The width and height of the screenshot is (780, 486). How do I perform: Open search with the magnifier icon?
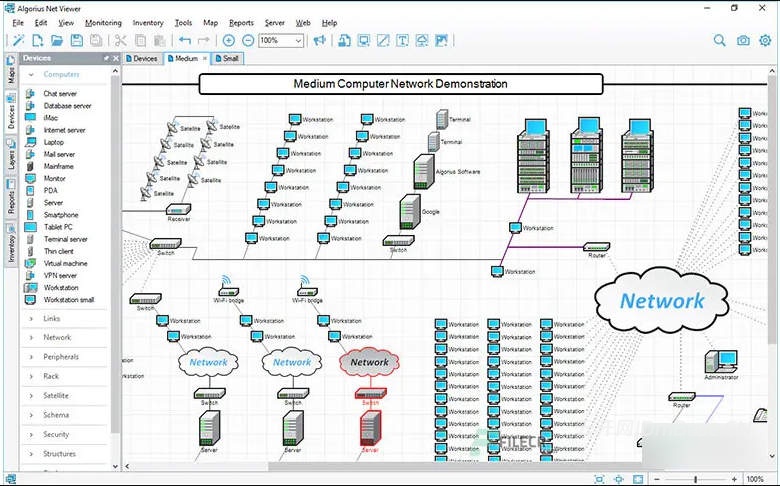[x=719, y=40]
